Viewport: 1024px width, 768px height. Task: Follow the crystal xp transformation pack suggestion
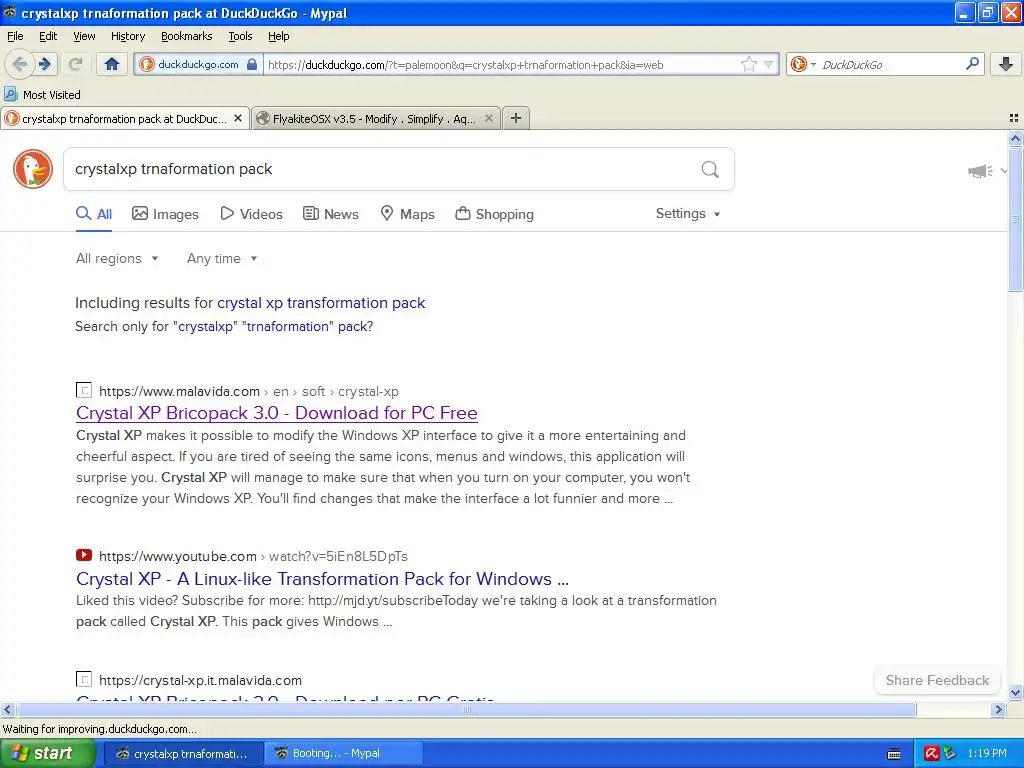coord(321,303)
